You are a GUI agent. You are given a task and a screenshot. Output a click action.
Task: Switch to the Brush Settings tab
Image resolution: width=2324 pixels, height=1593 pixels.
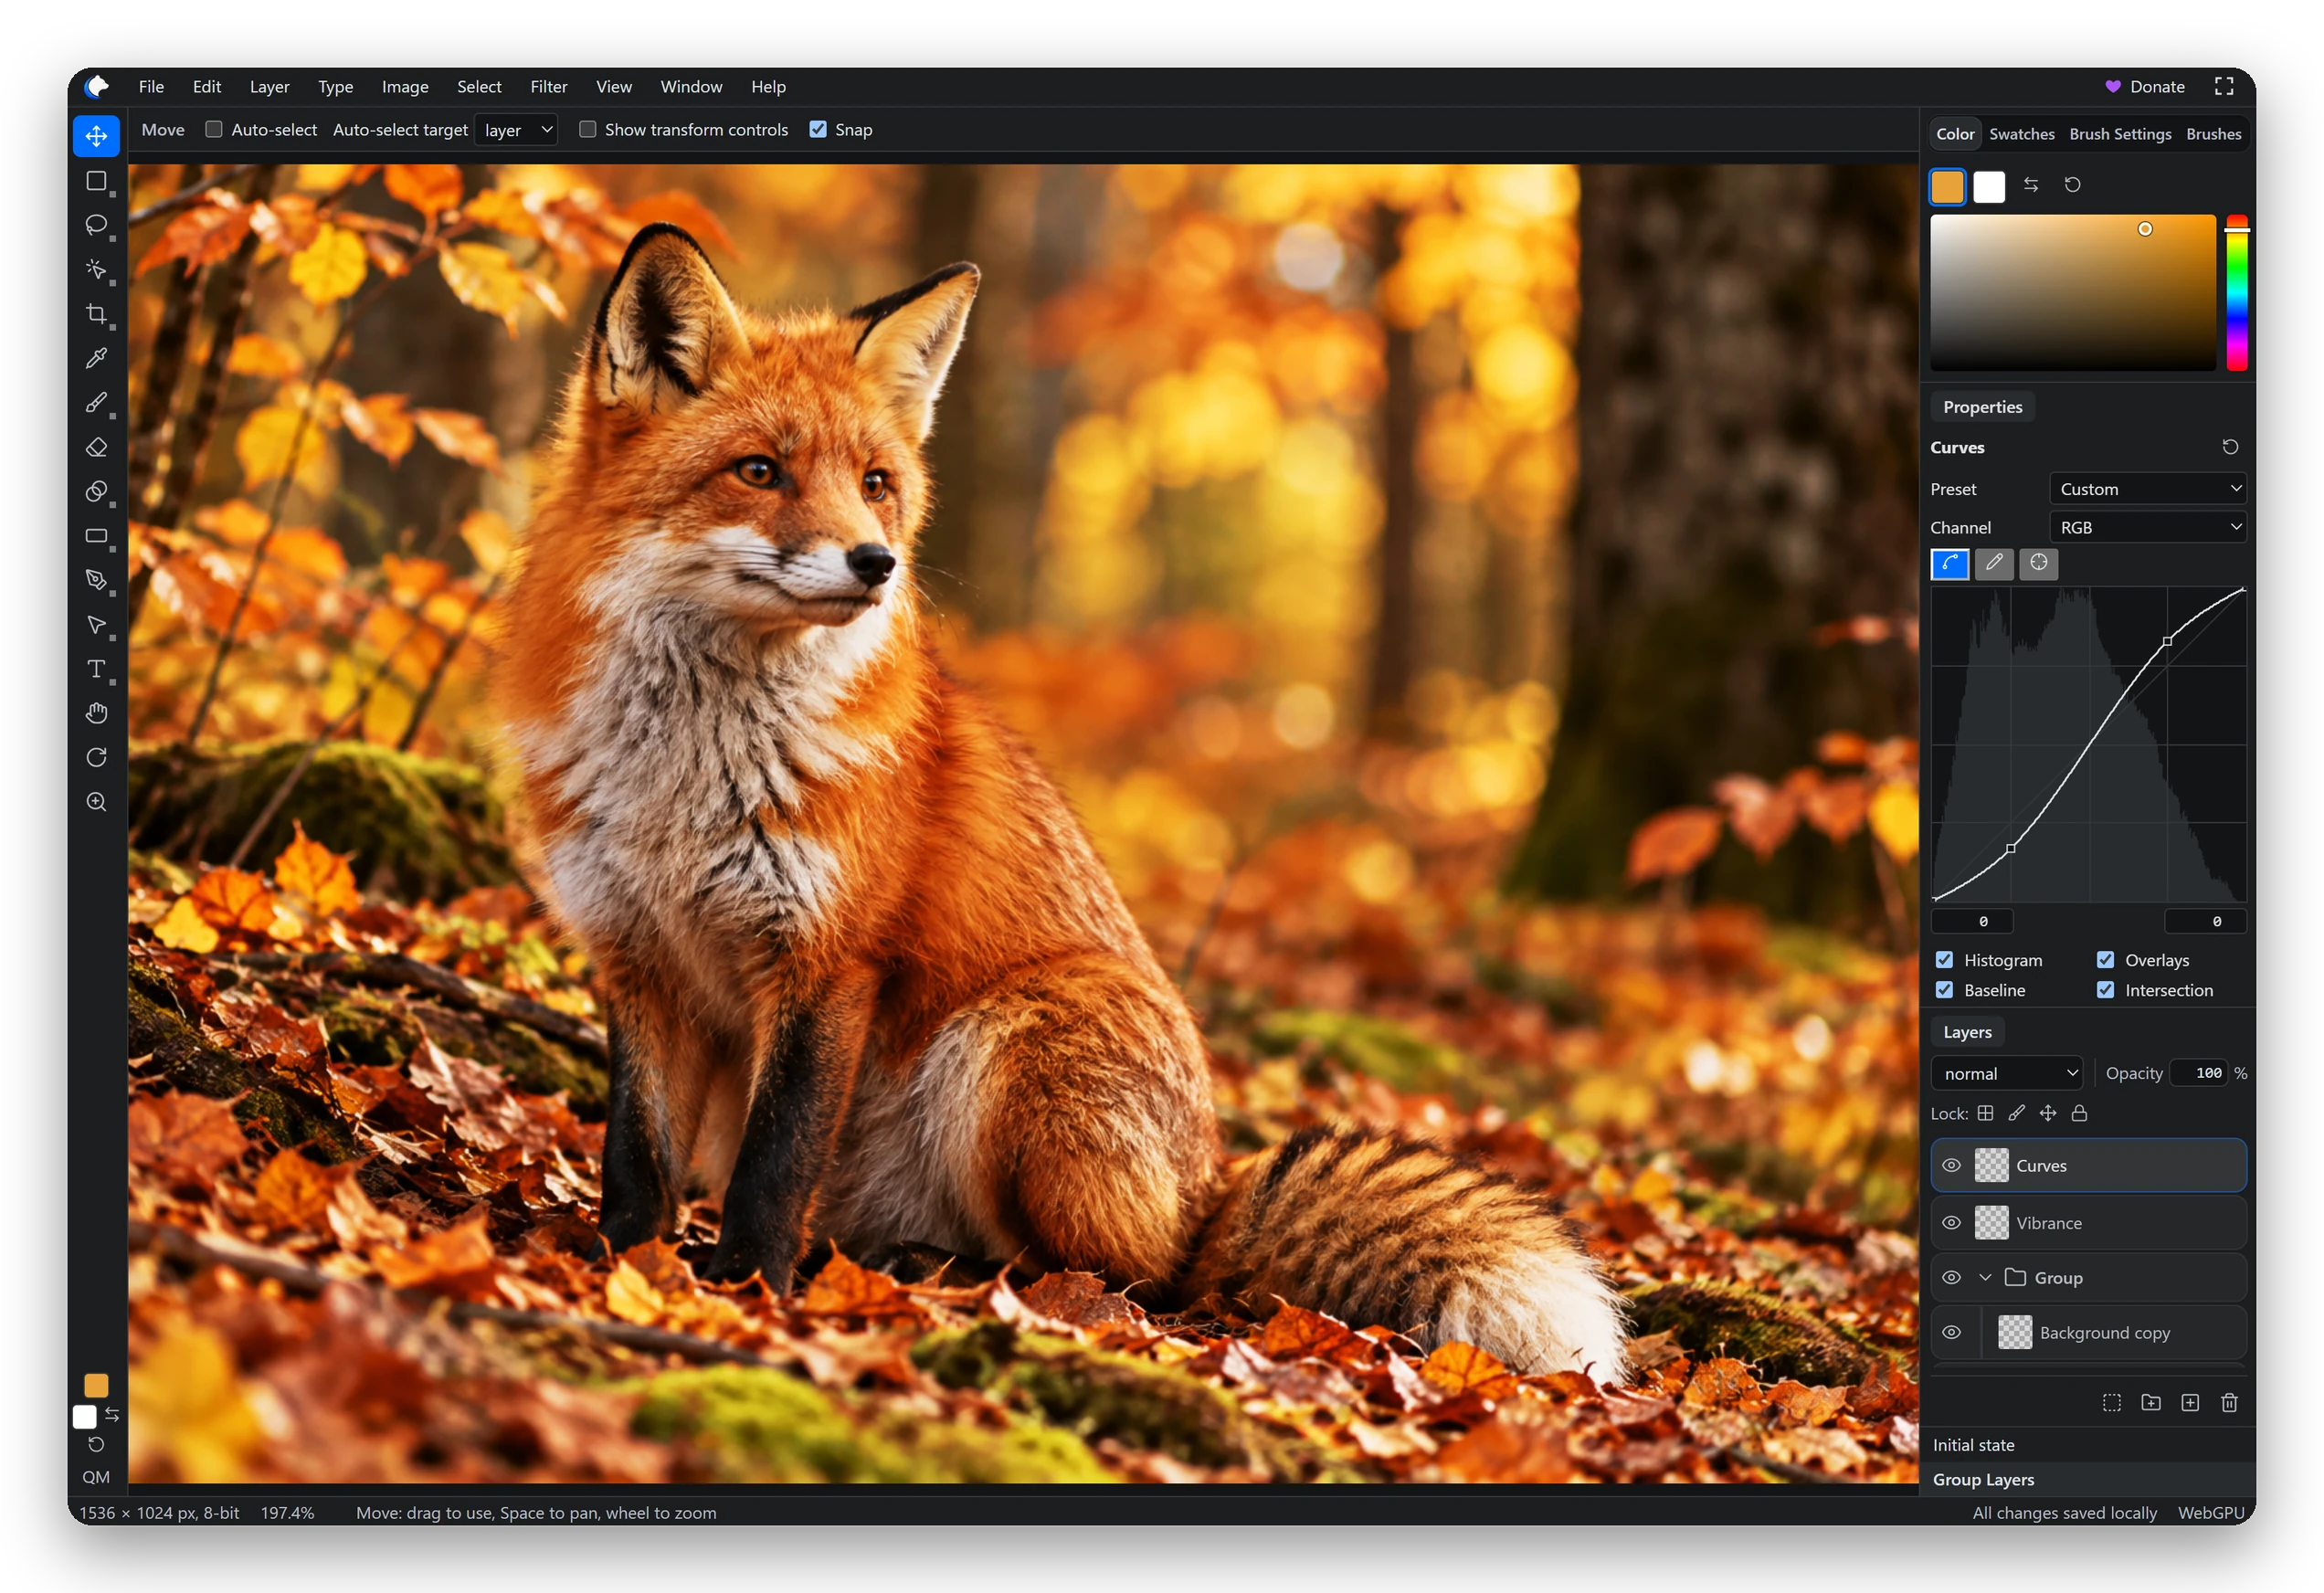(2119, 134)
